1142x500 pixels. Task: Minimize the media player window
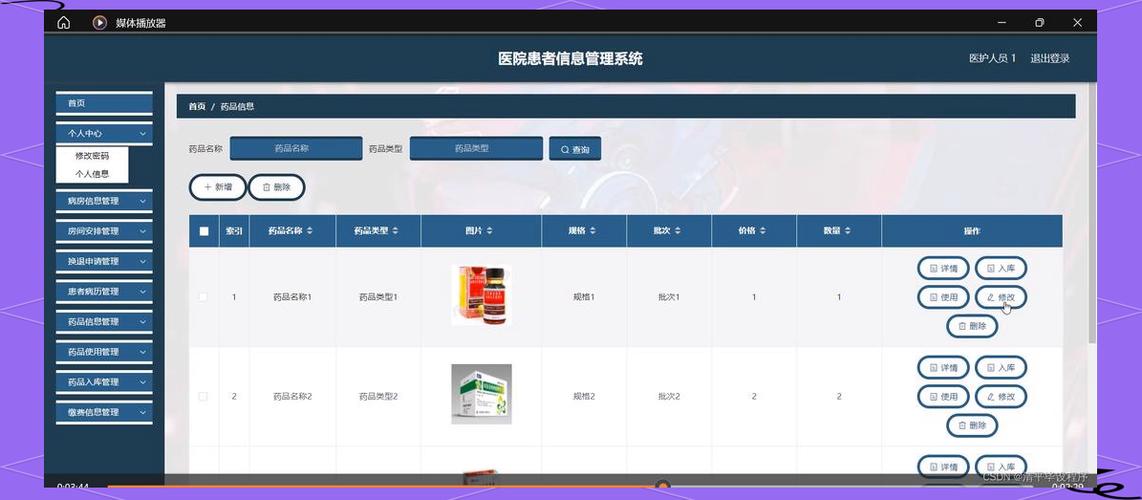coord(1002,23)
